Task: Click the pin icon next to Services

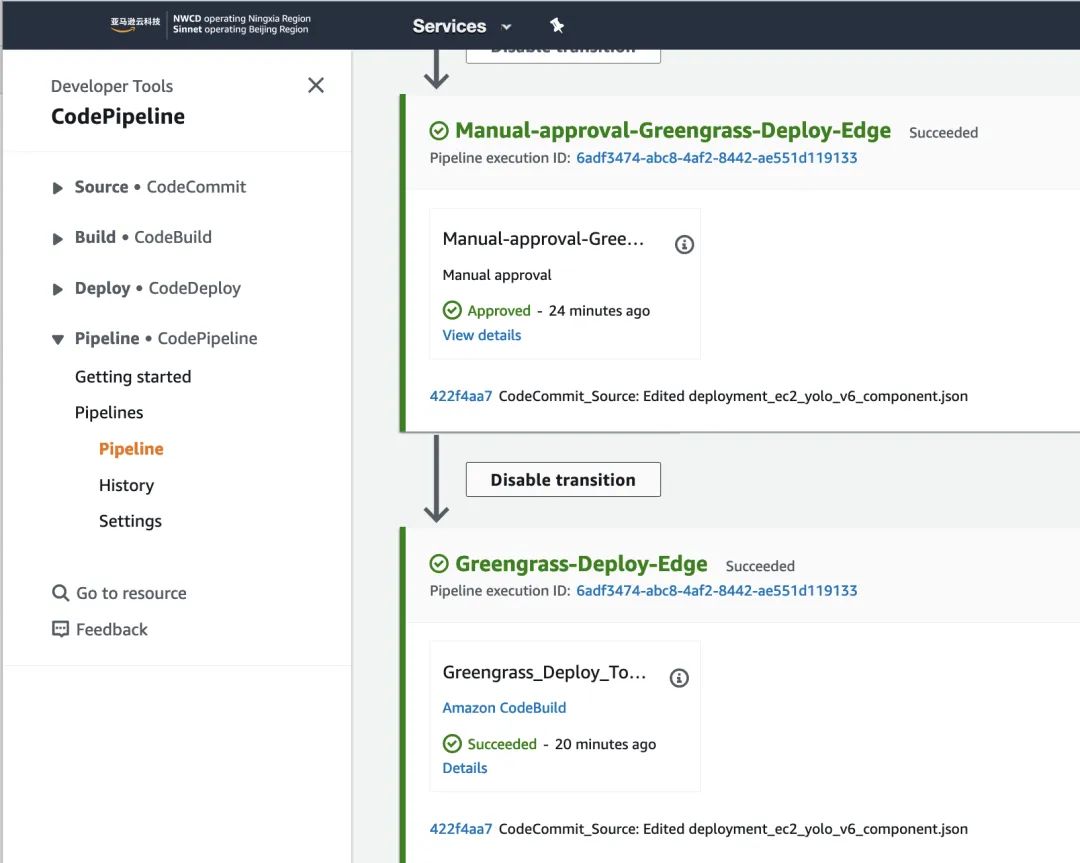Action: point(557,26)
